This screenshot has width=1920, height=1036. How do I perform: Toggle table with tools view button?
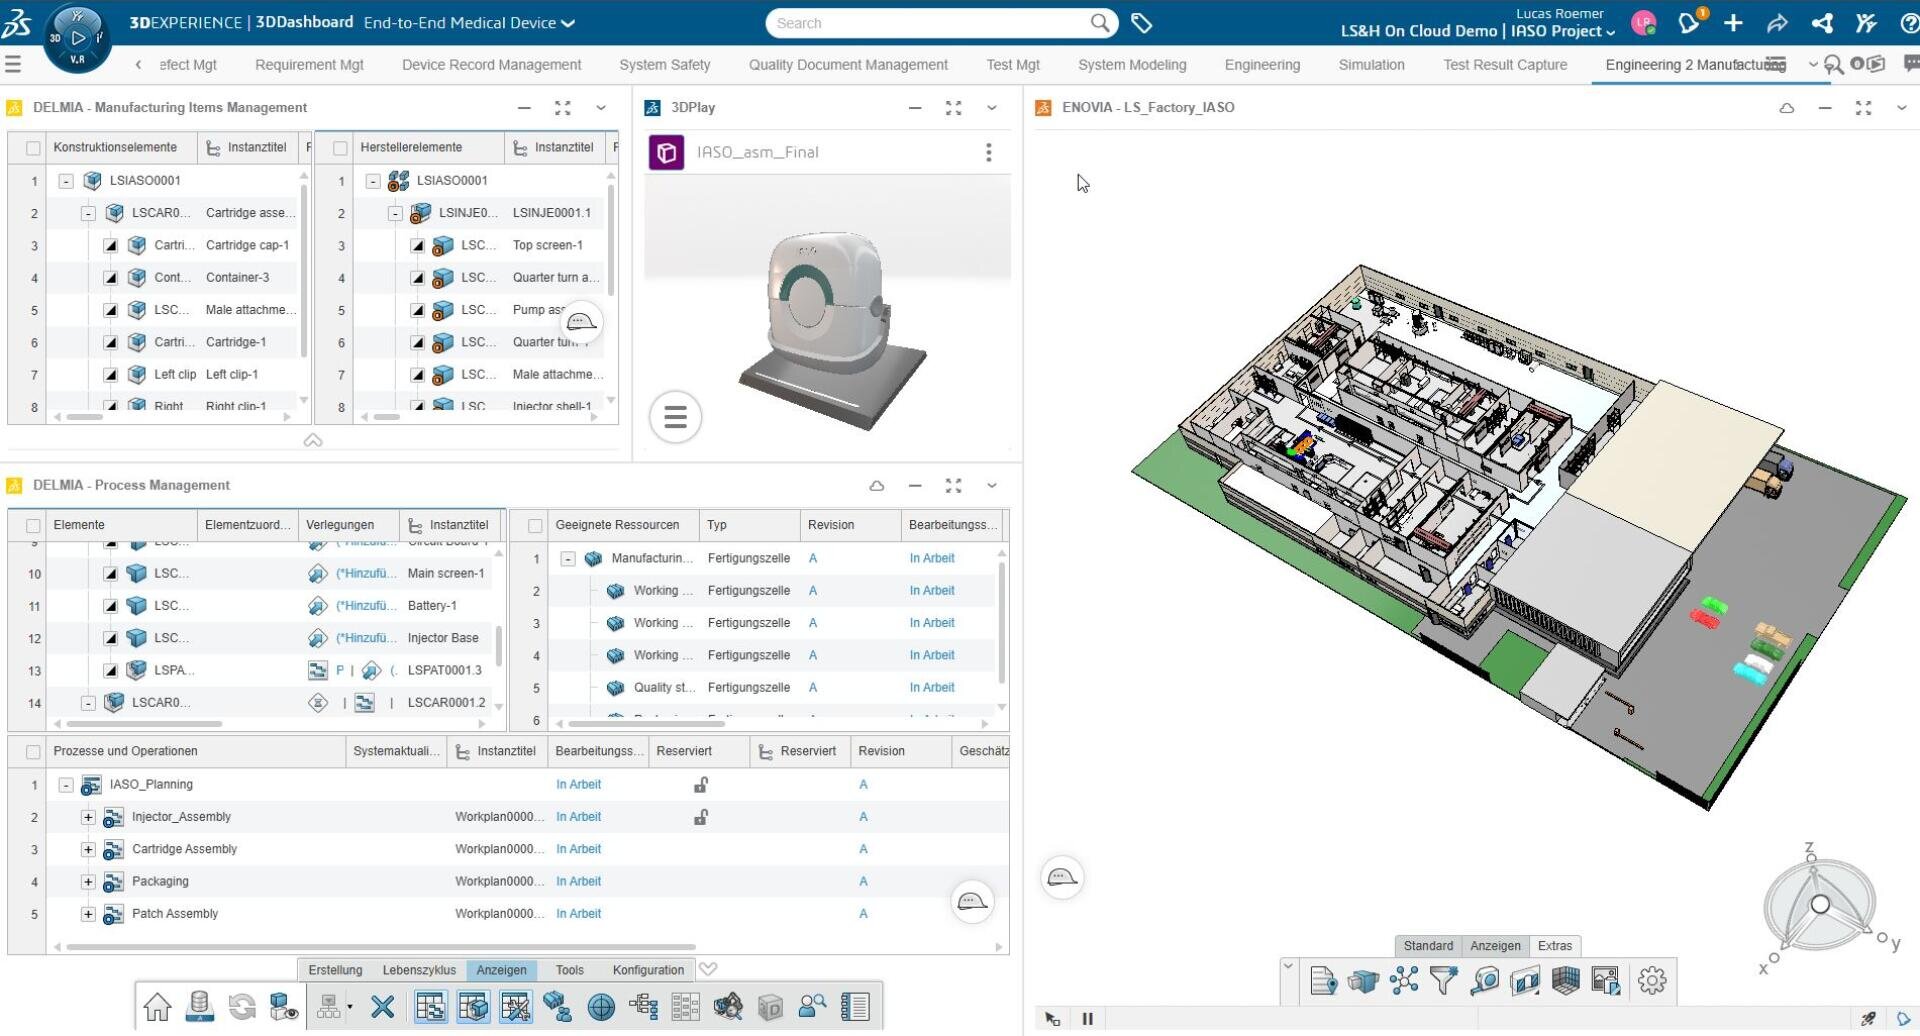click(x=516, y=1006)
